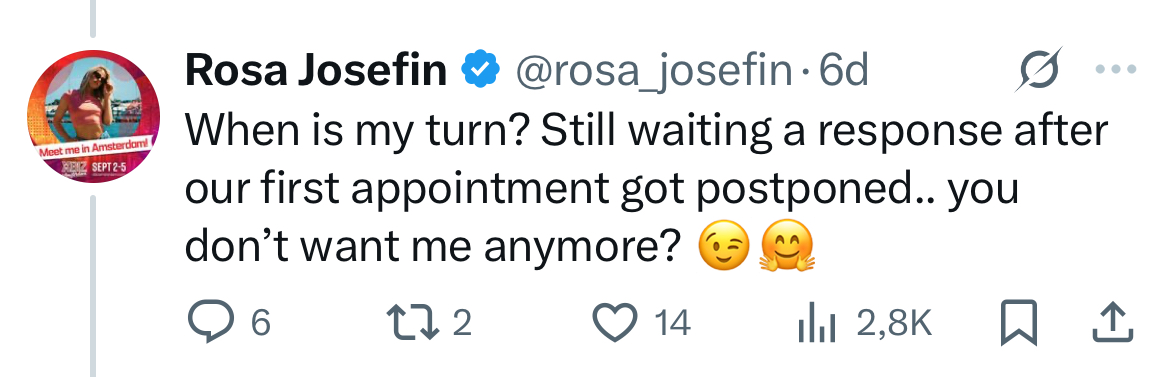Click the repost count number 2
Image resolution: width=1170 pixels, height=377 pixels.
pyautogui.click(x=462, y=323)
